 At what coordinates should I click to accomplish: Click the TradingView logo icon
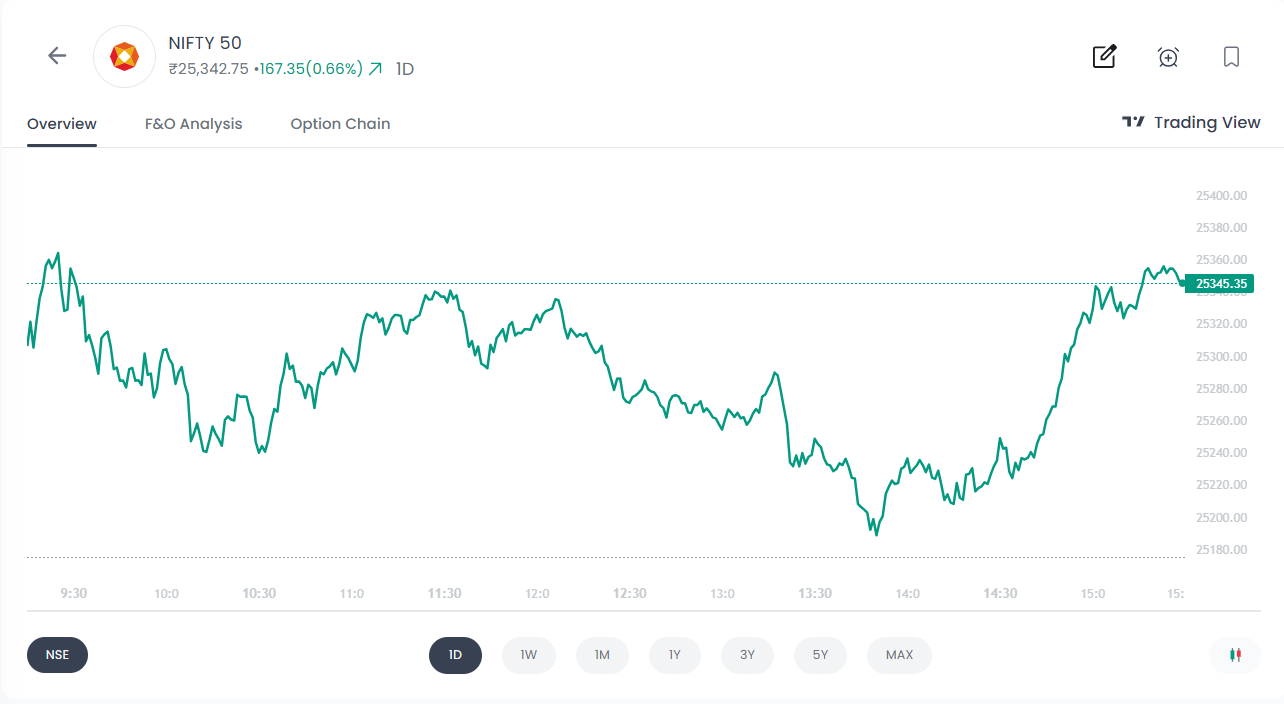[1133, 122]
